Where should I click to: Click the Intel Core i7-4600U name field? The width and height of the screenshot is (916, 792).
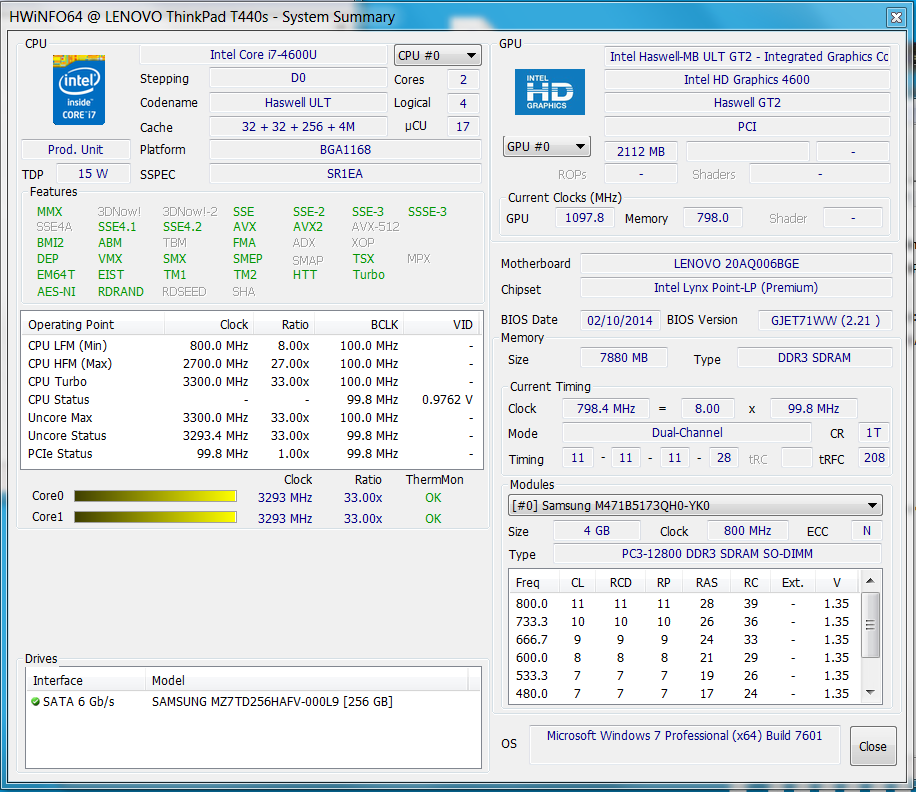[263, 55]
